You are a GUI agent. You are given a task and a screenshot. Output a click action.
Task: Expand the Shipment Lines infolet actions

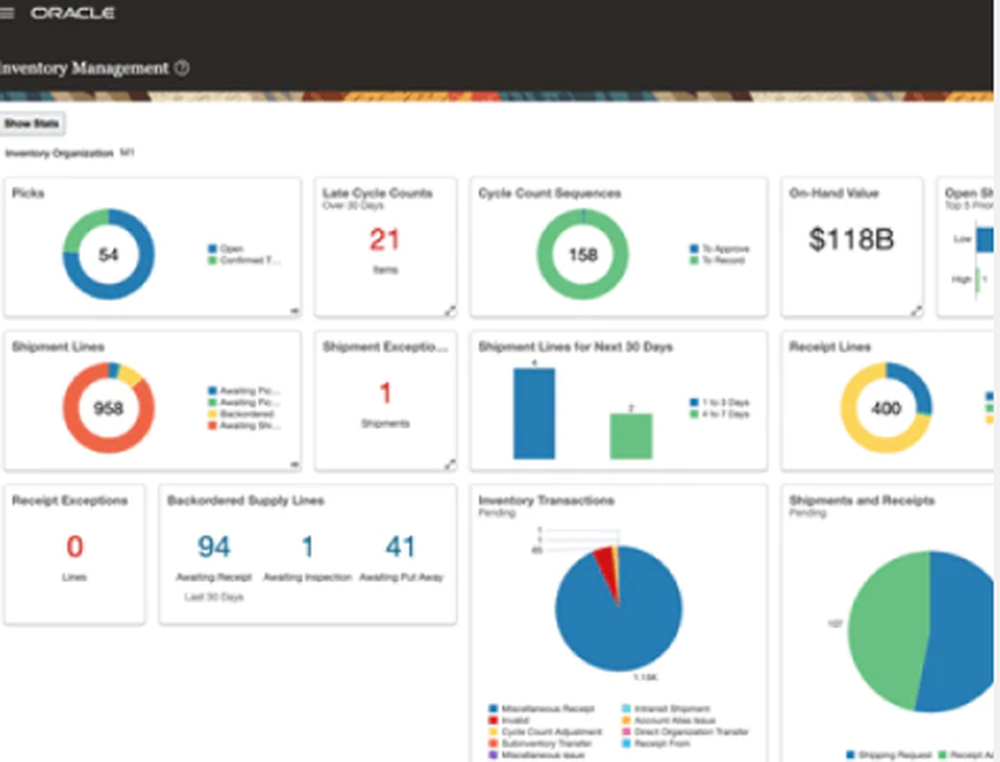294,465
